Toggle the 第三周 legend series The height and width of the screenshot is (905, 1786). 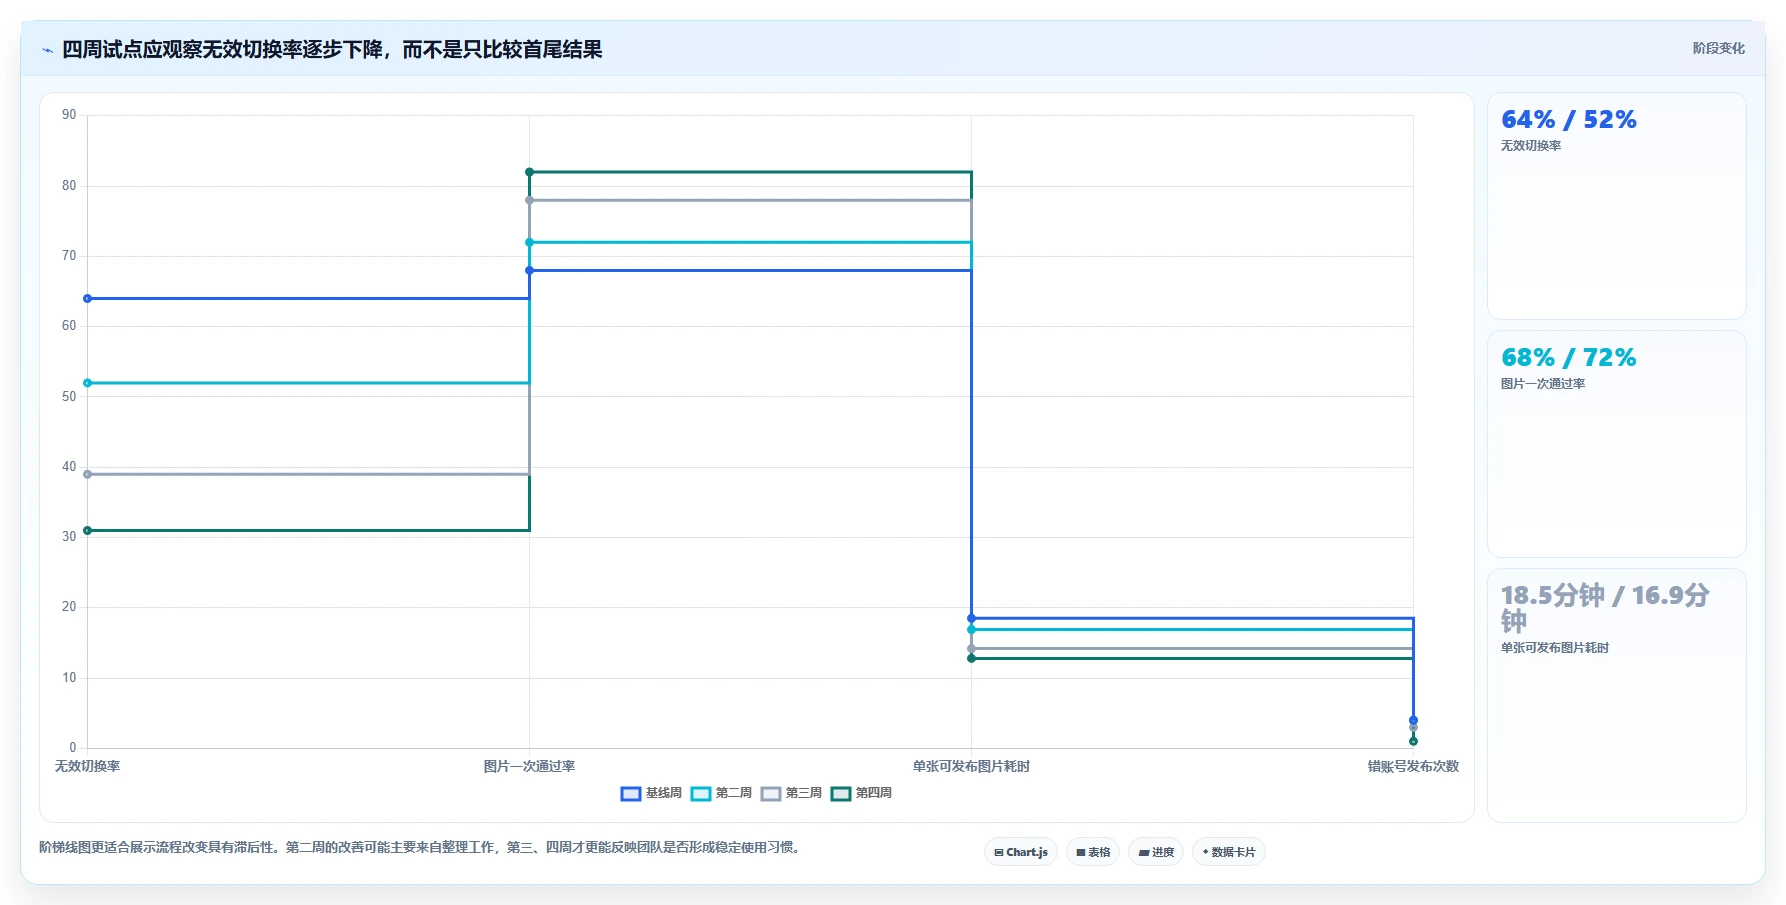tap(791, 793)
